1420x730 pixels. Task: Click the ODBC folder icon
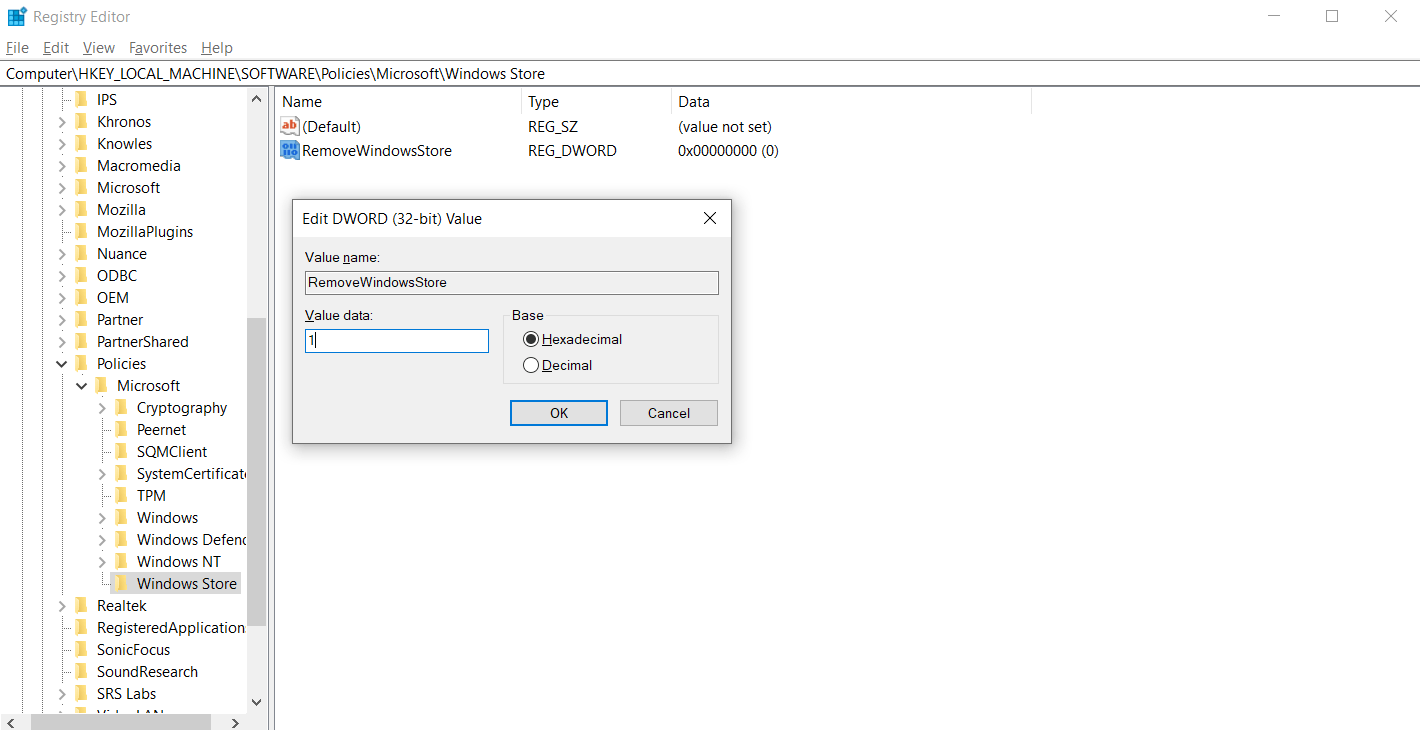(x=82, y=275)
